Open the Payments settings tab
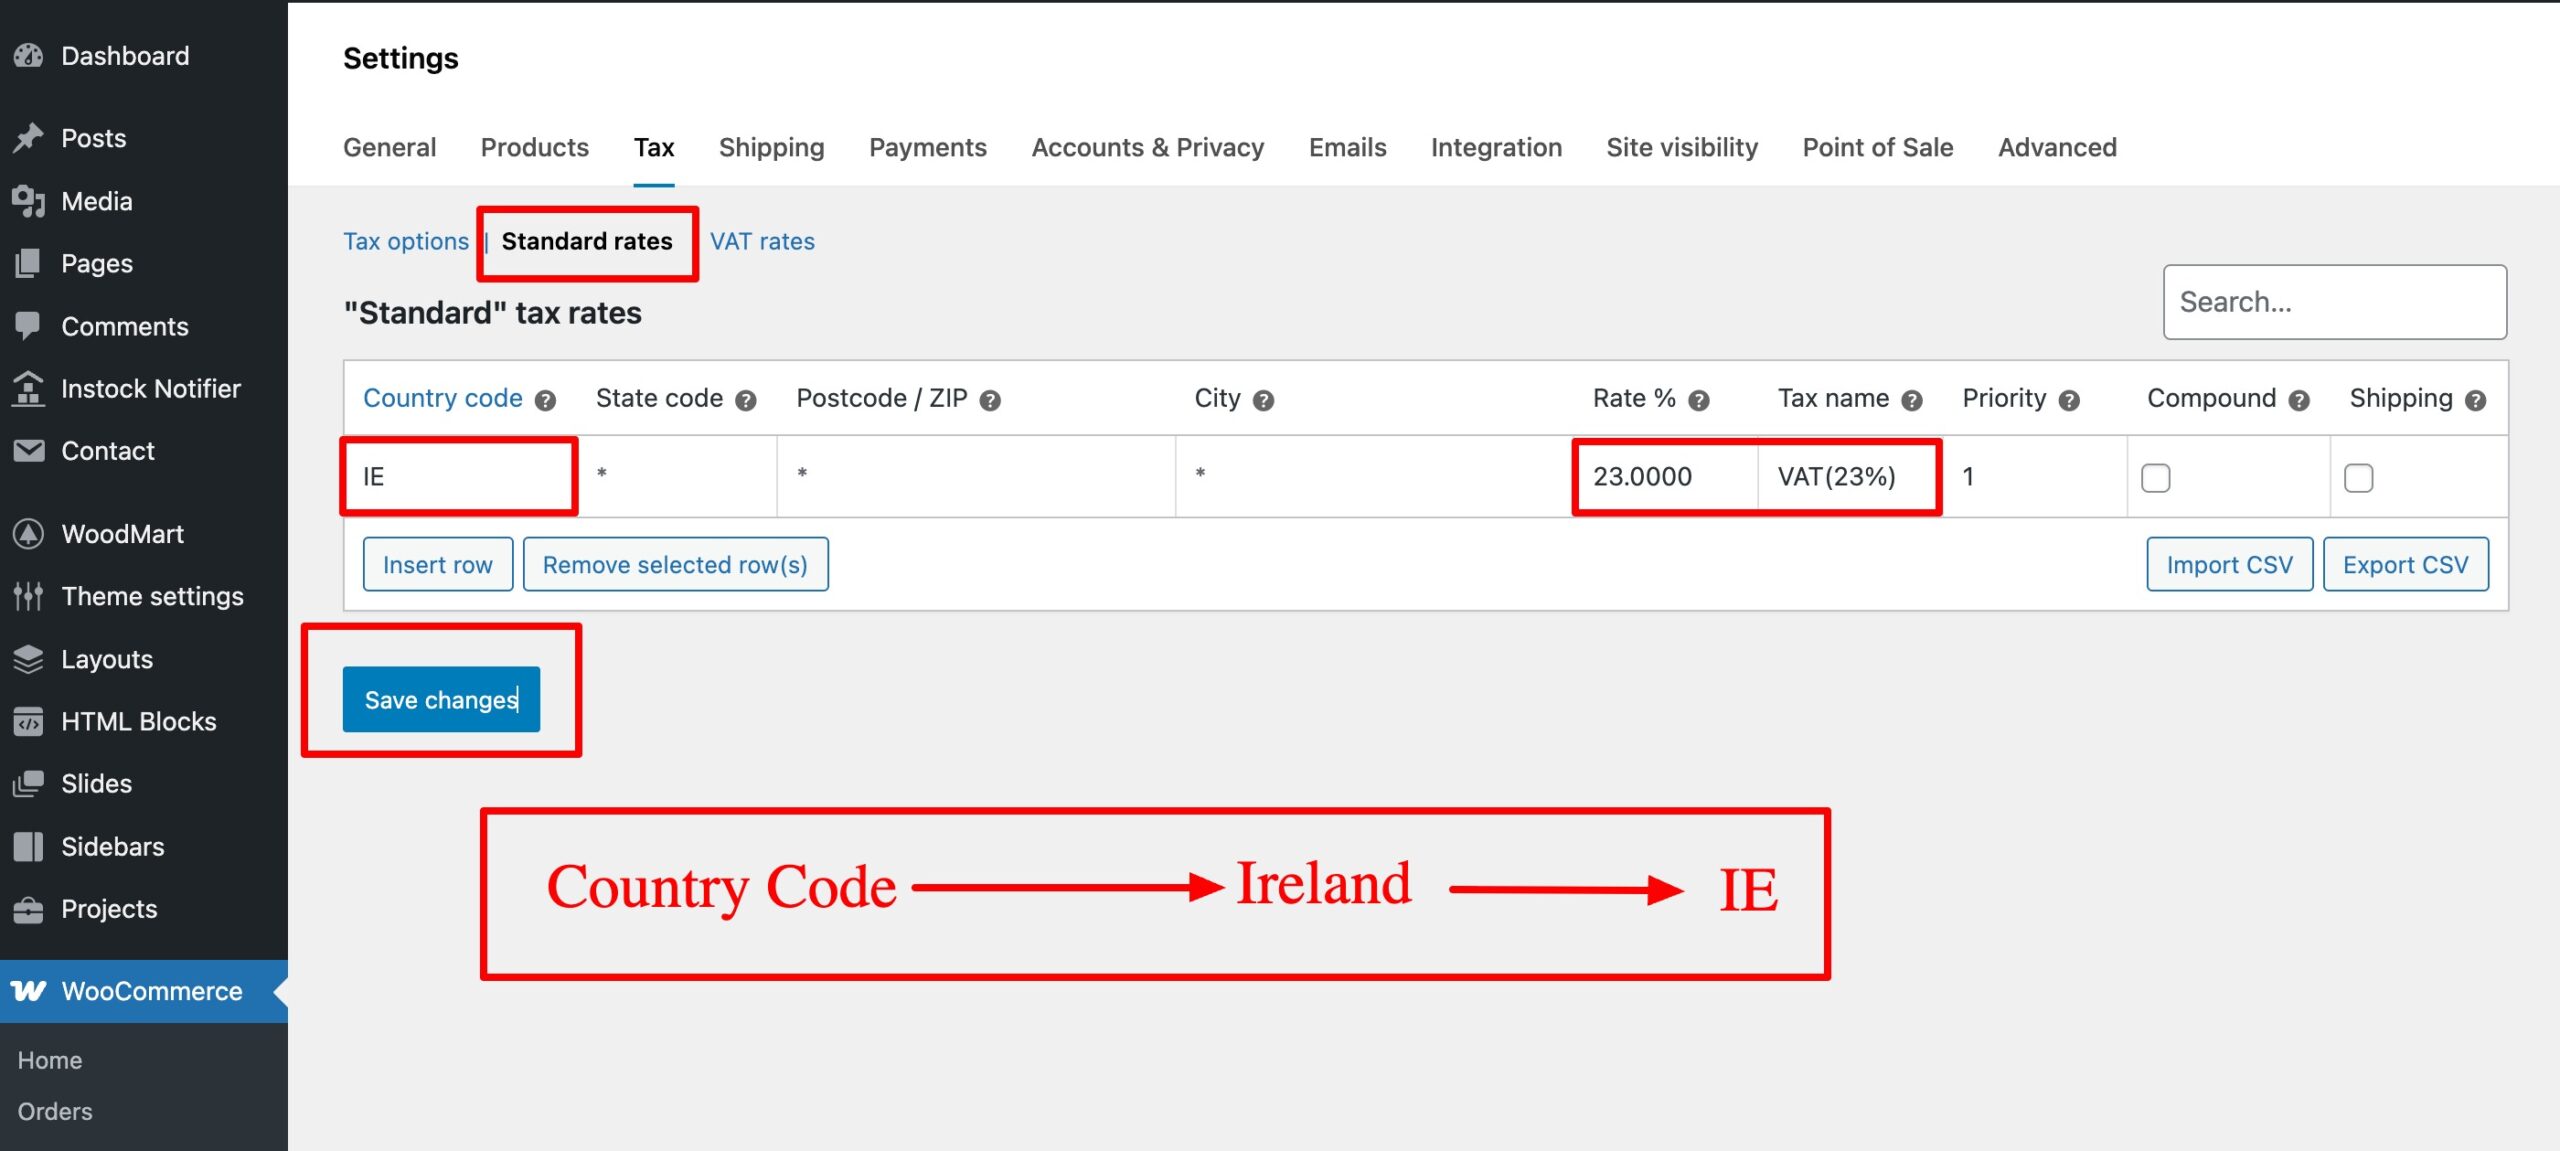2560x1151 pixels. point(927,147)
